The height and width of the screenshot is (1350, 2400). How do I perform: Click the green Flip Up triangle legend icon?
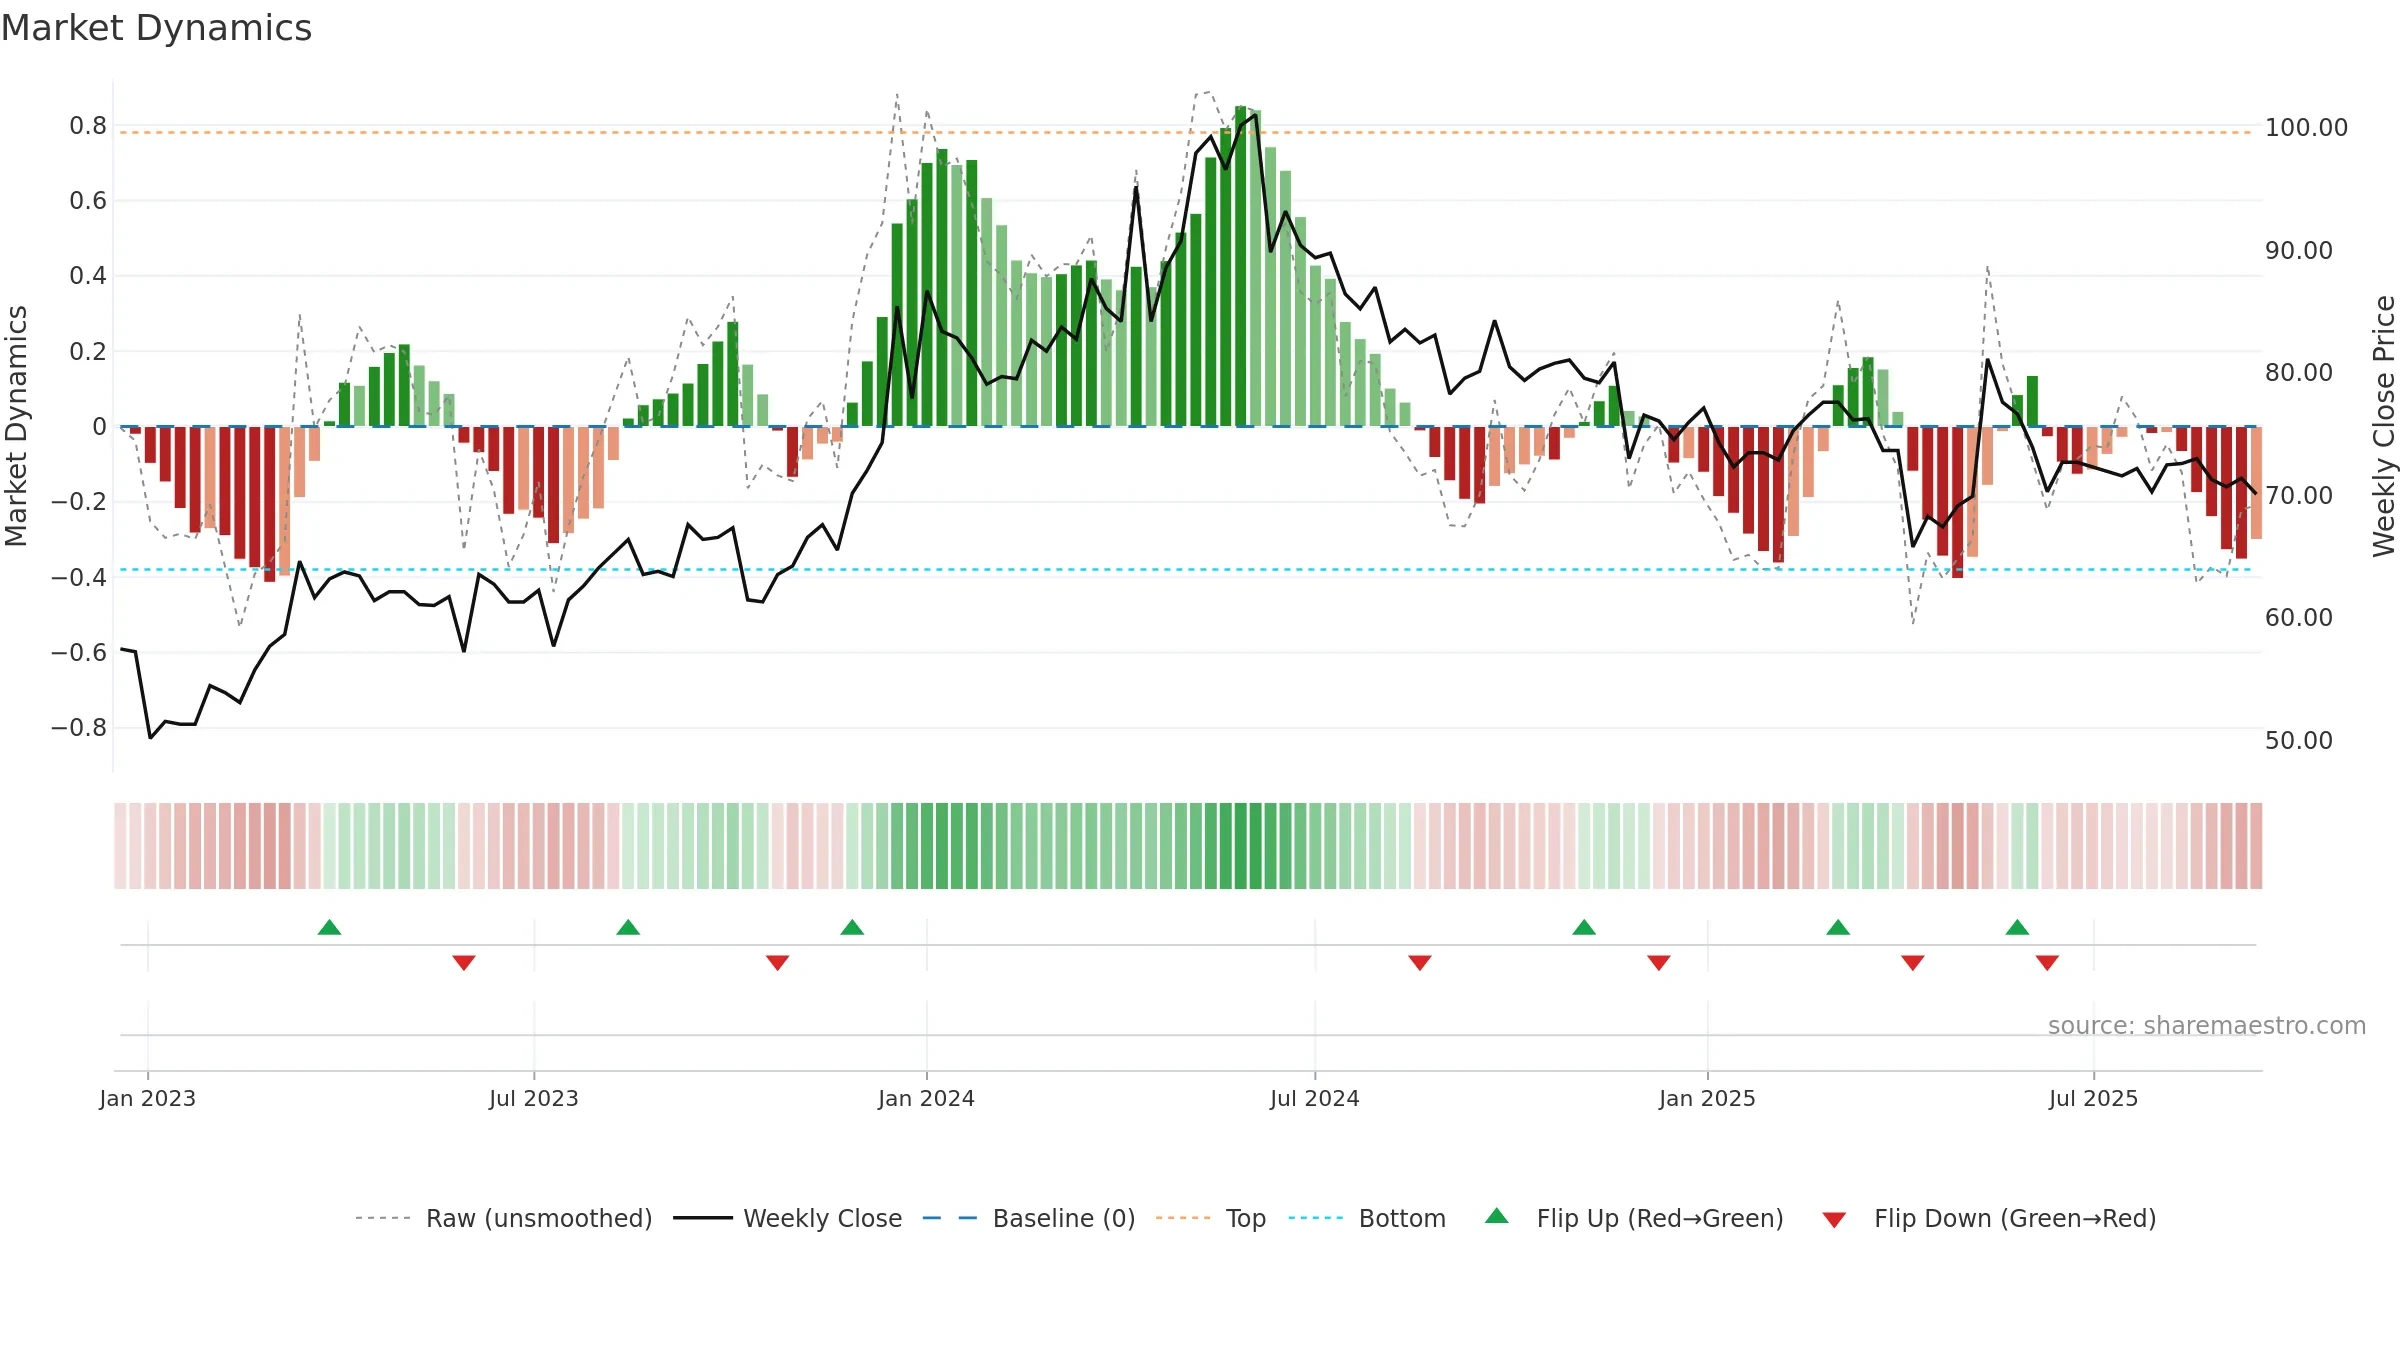1496,1216
